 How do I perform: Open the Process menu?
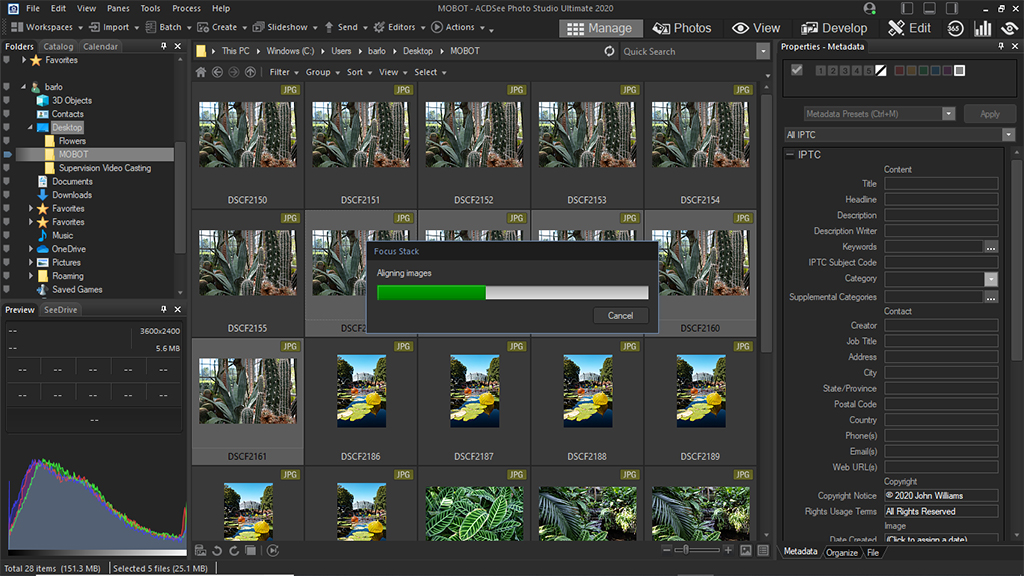[x=186, y=8]
